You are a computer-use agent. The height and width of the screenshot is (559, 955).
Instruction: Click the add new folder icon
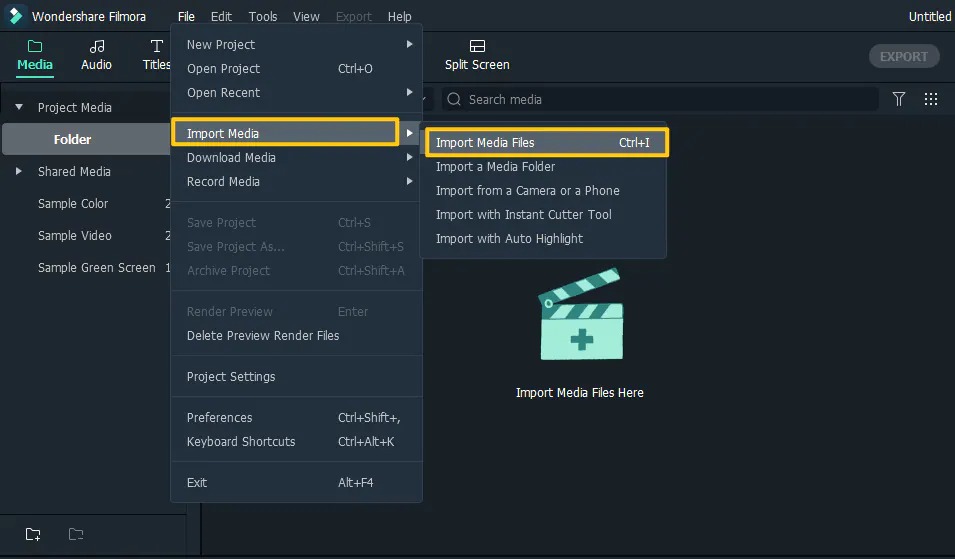click(33, 534)
